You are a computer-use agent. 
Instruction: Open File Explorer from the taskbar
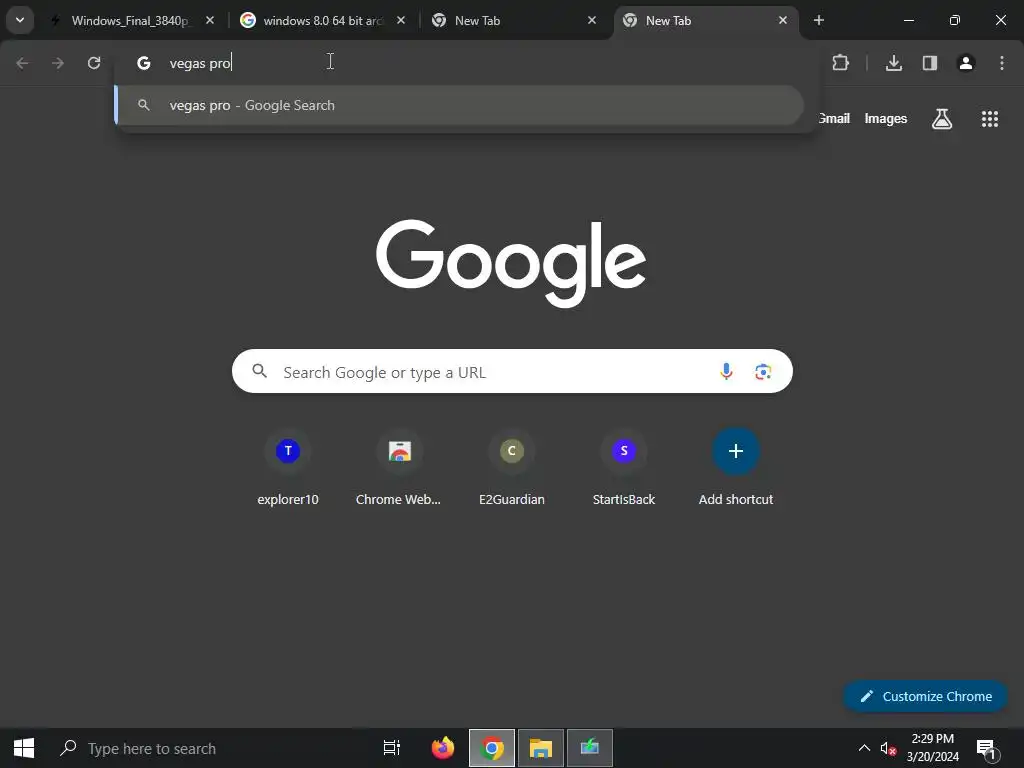[x=541, y=748]
